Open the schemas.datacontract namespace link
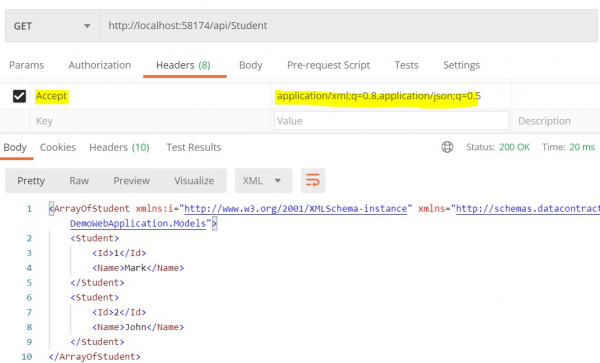The image size is (600, 363). (x=528, y=209)
